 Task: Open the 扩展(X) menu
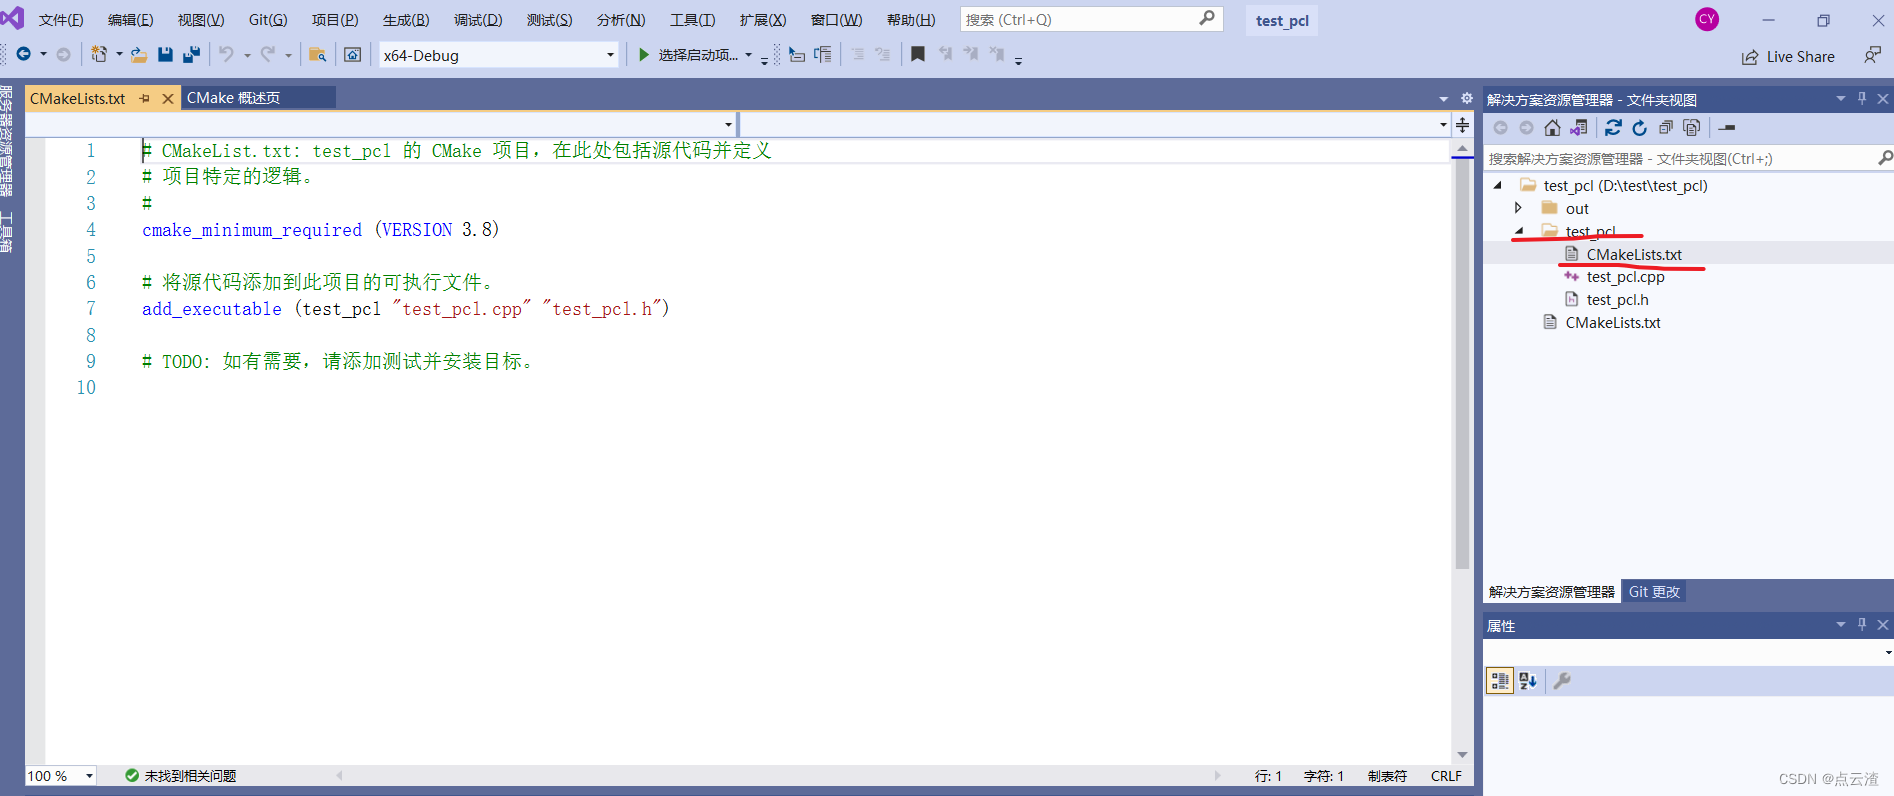[763, 20]
